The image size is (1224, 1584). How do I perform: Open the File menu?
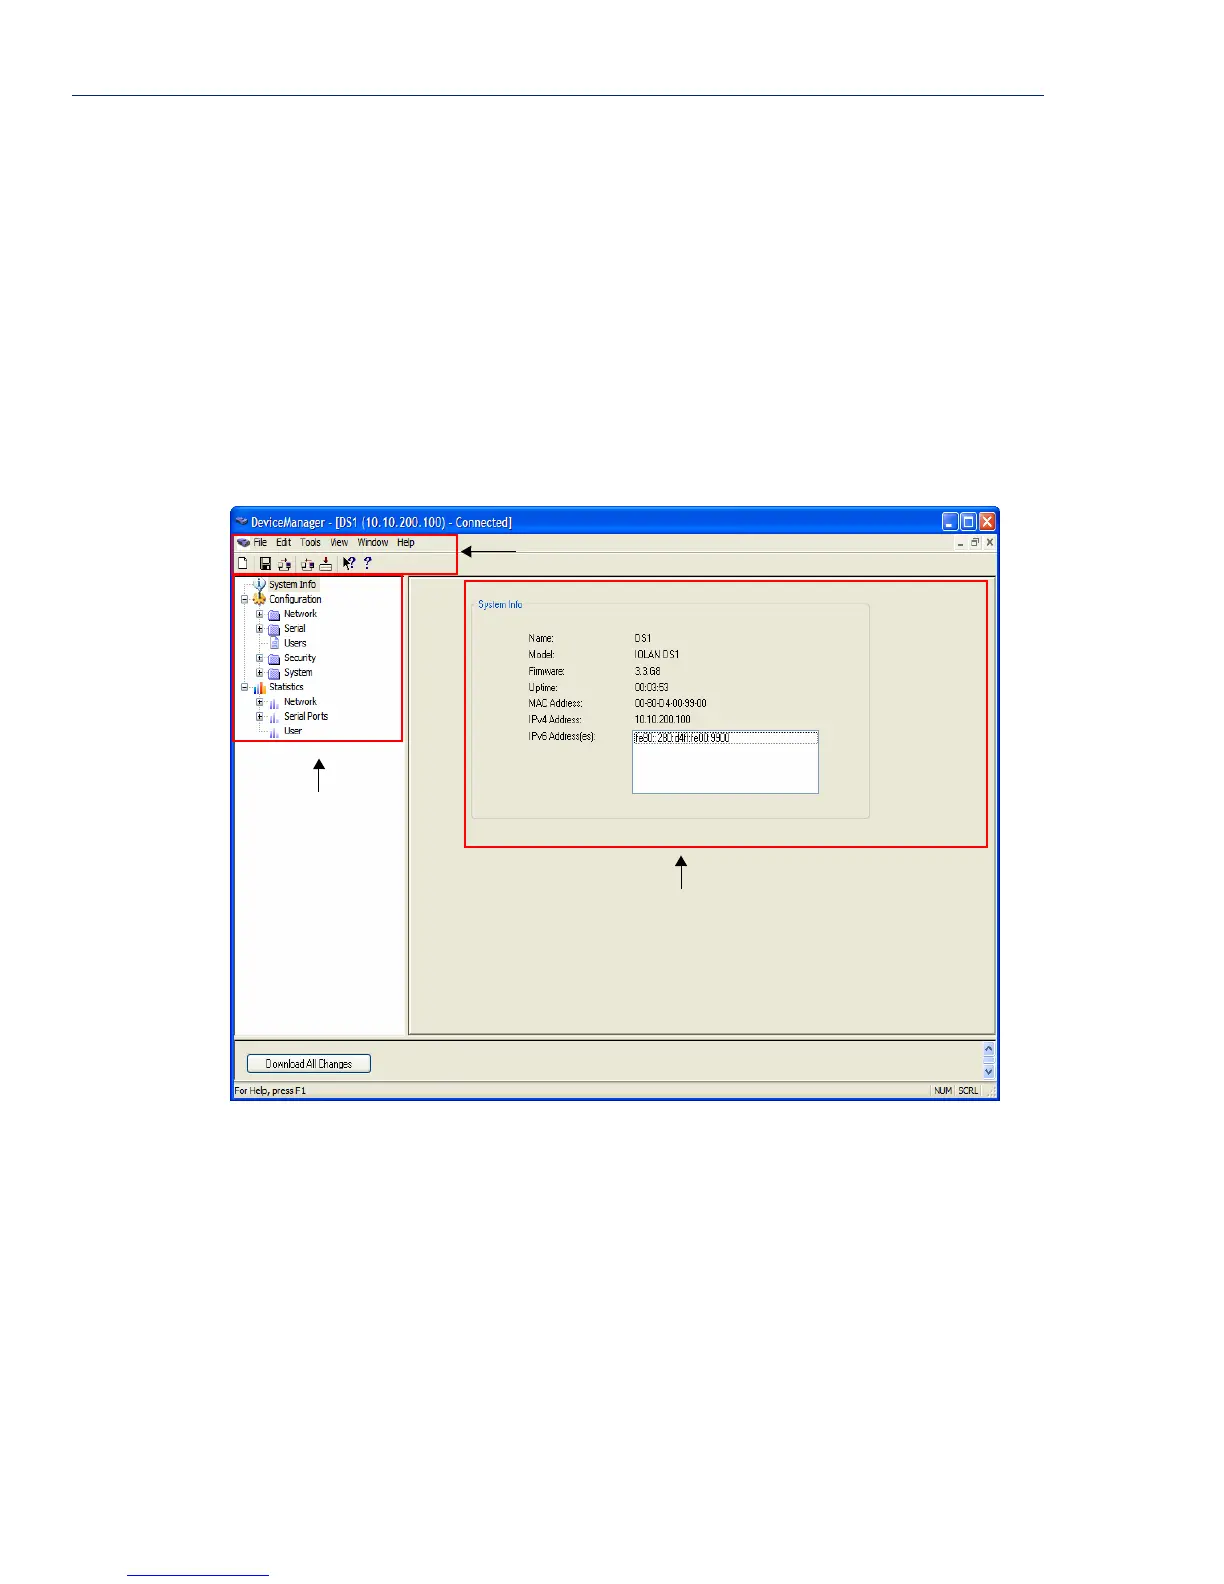click(x=260, y=543)
